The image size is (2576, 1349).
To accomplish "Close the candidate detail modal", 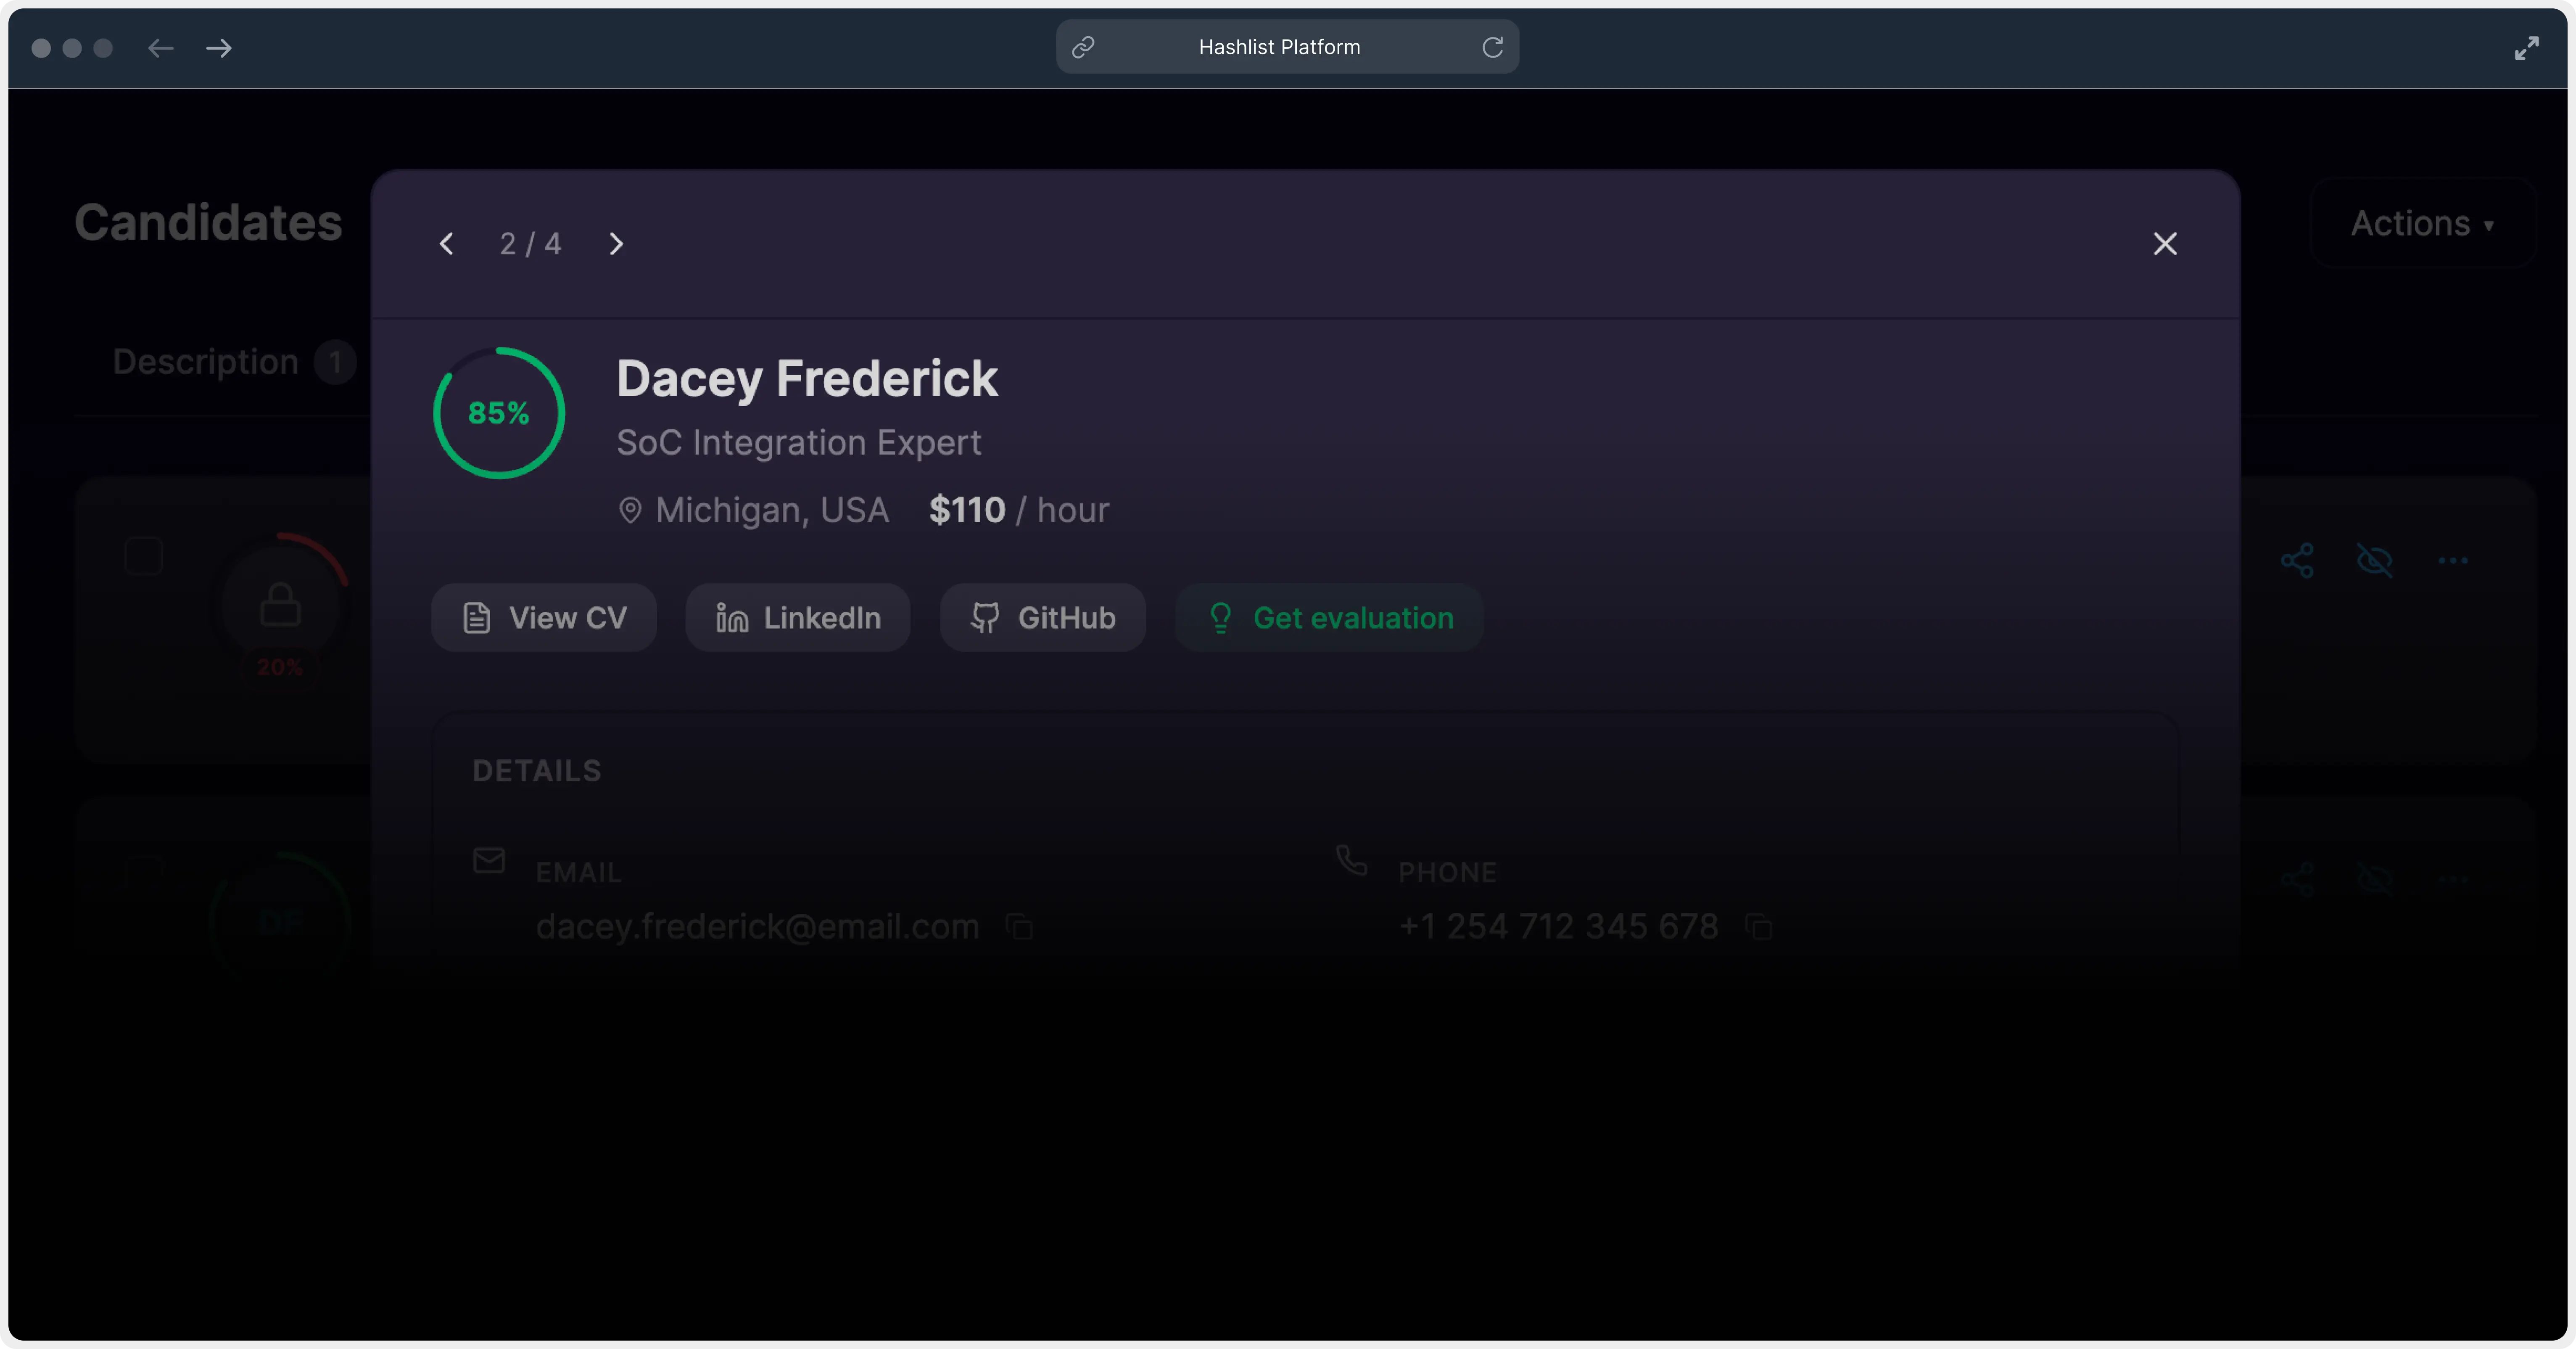I will [x=2165, y=244].
